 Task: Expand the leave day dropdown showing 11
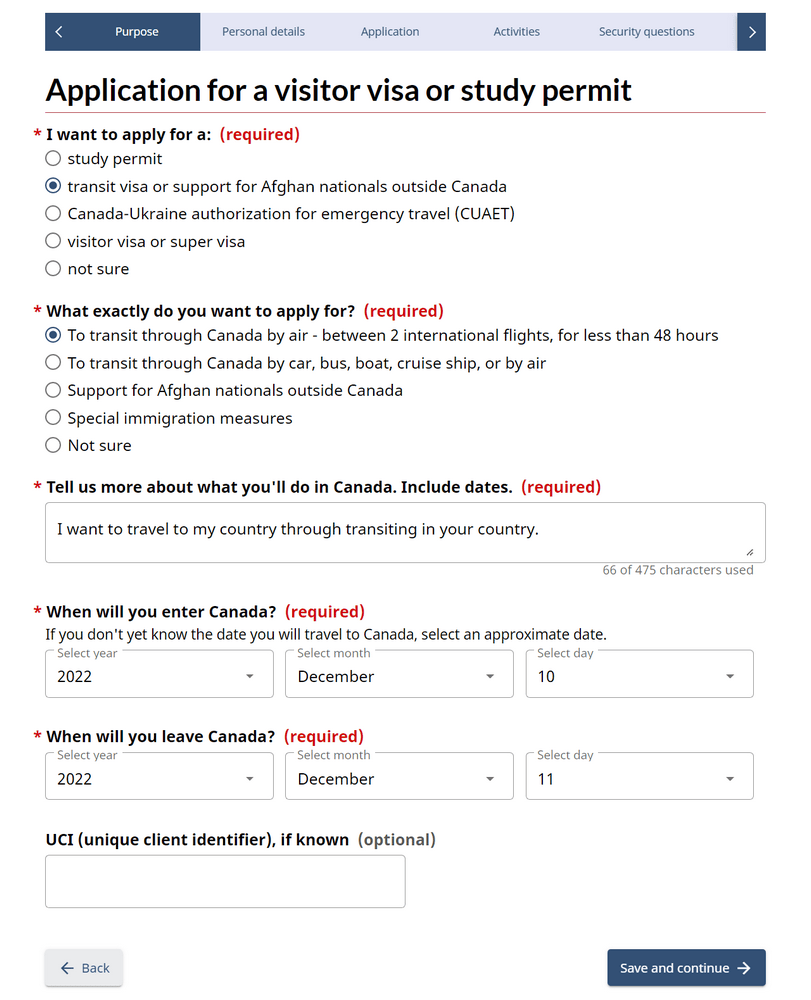[639, 780]
